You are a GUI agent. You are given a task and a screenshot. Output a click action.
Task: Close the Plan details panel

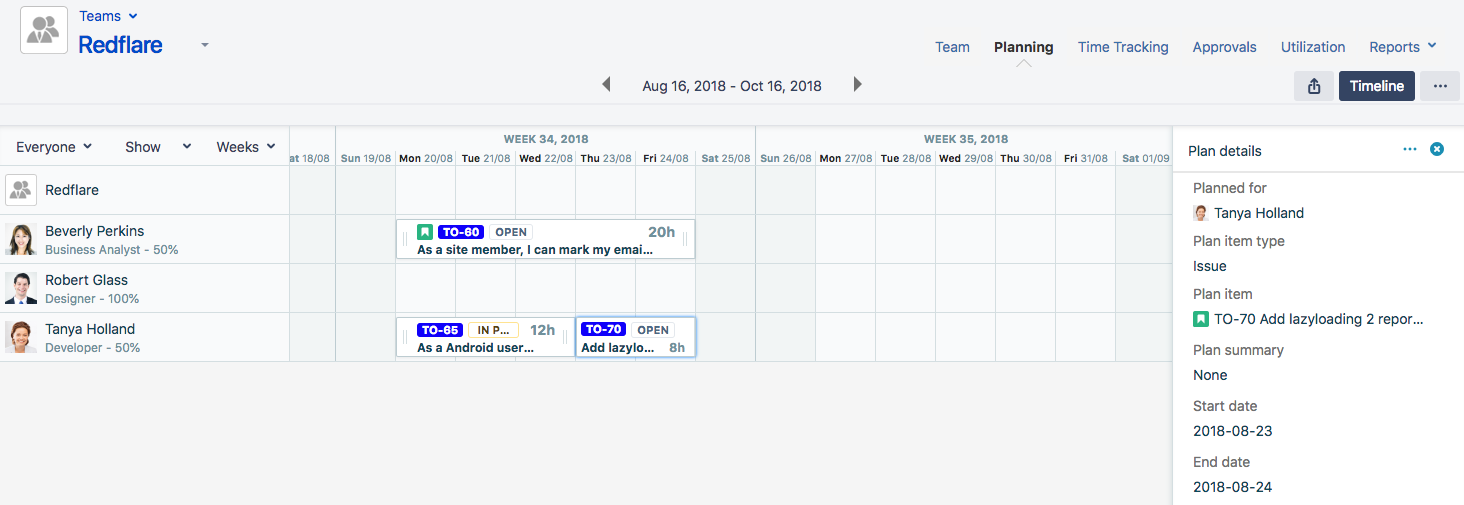click(1437, 149)
